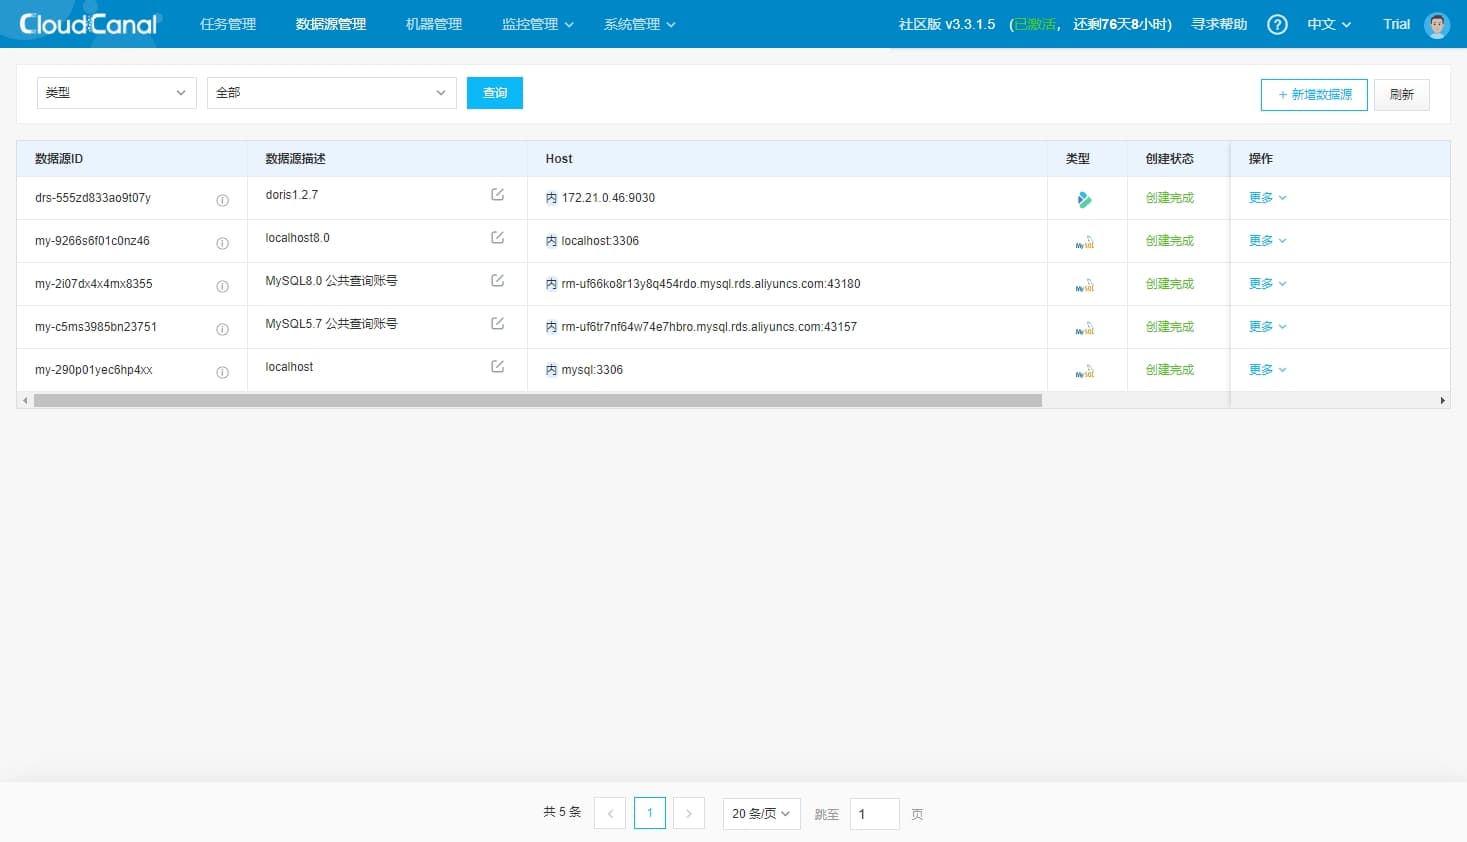Click the help question mark icon

click(x=1277, y=24)
